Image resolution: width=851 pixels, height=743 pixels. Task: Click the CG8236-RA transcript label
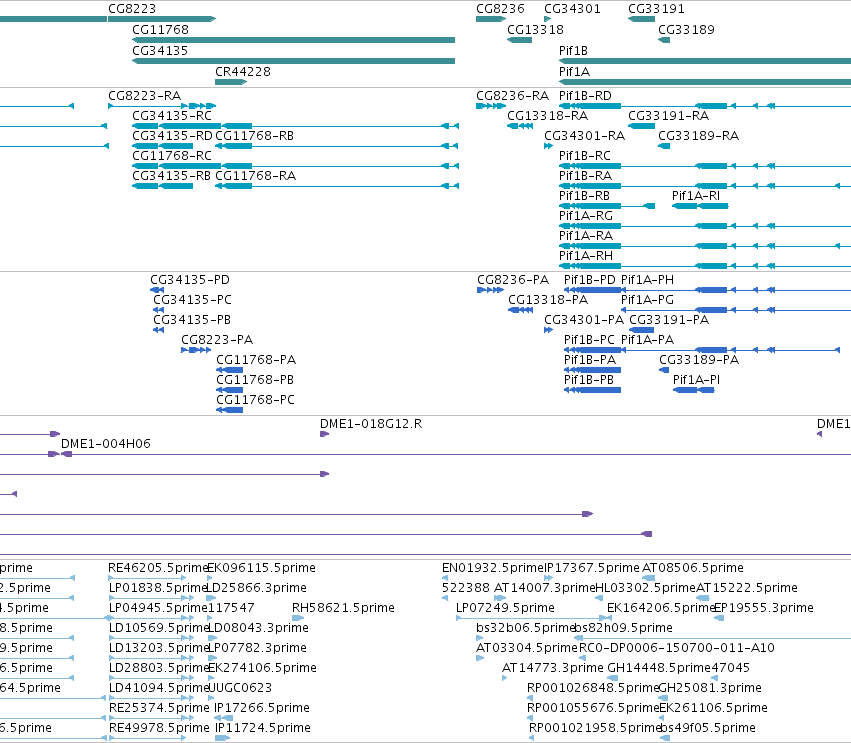click(512, 96)
